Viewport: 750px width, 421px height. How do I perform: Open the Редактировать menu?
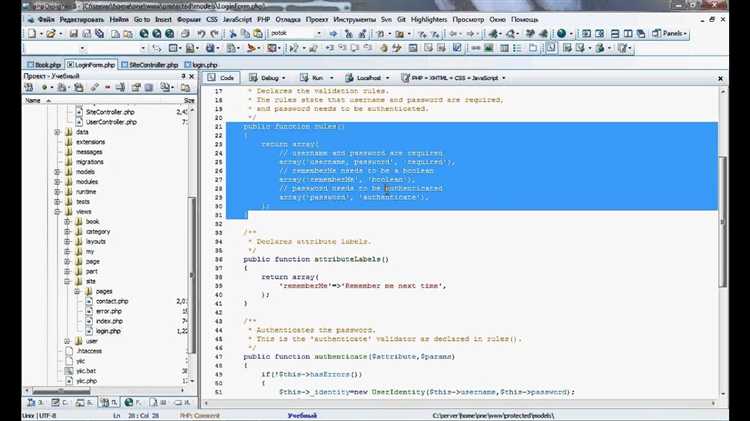(81, 20)
